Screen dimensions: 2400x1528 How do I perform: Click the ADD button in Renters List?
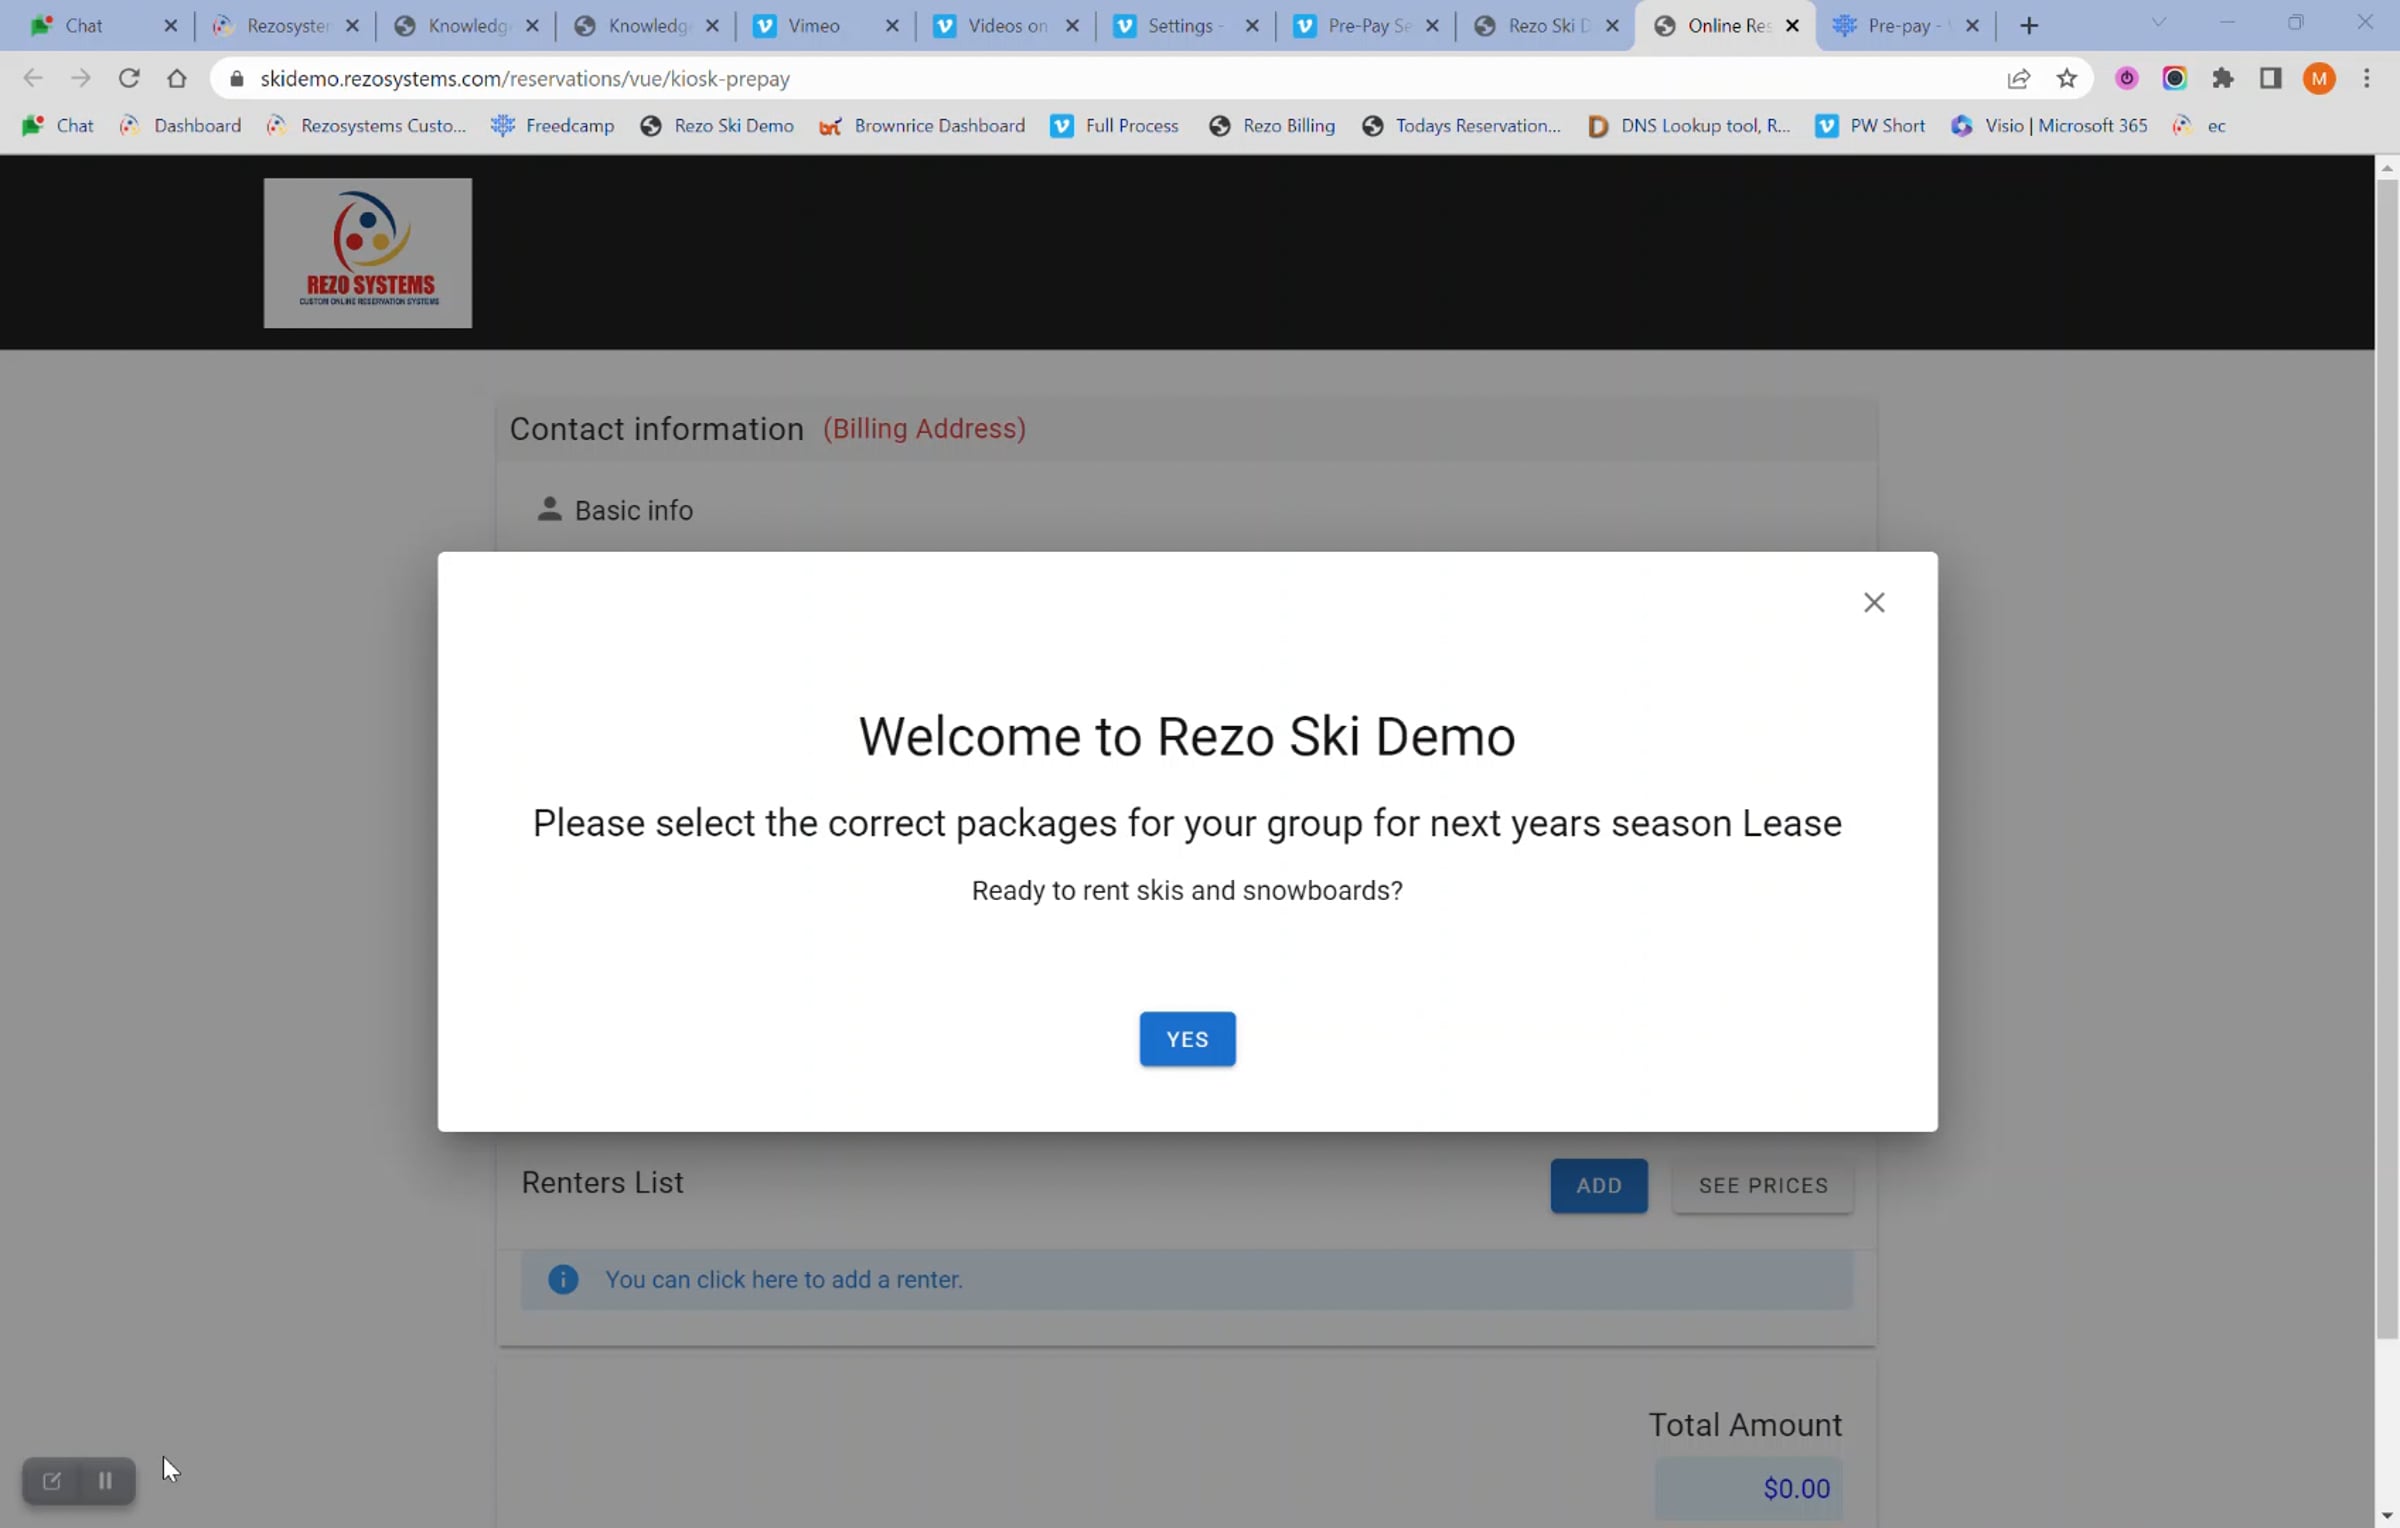pos(1599,1185)
